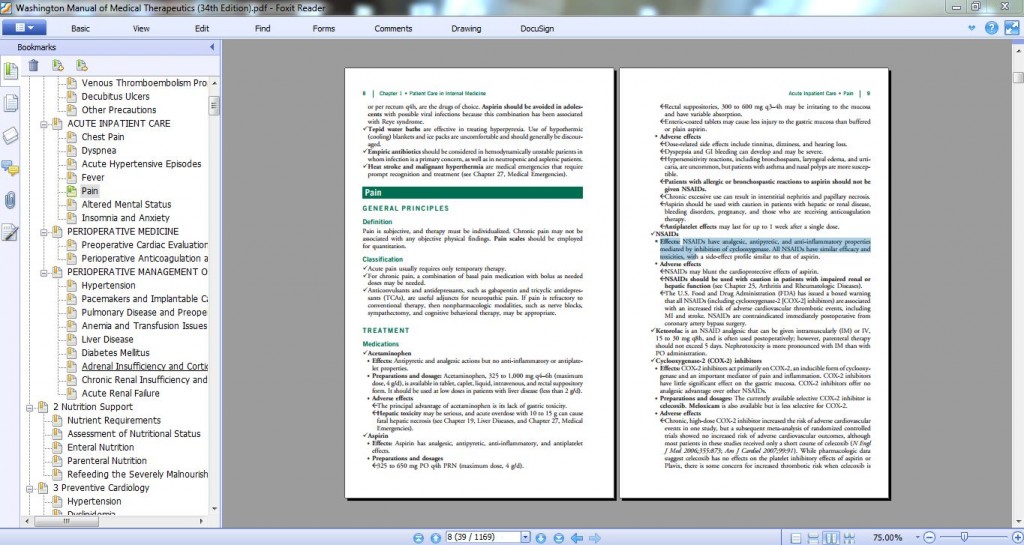Delete bookmark using the trash can icon
Image resolution: width=1024 pixels, height=545 pixels.
pyautogui.click(x=33, y=65)
